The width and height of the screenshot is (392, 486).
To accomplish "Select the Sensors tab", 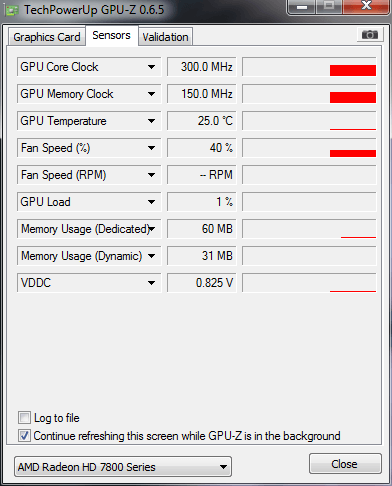I will [111, 35].
